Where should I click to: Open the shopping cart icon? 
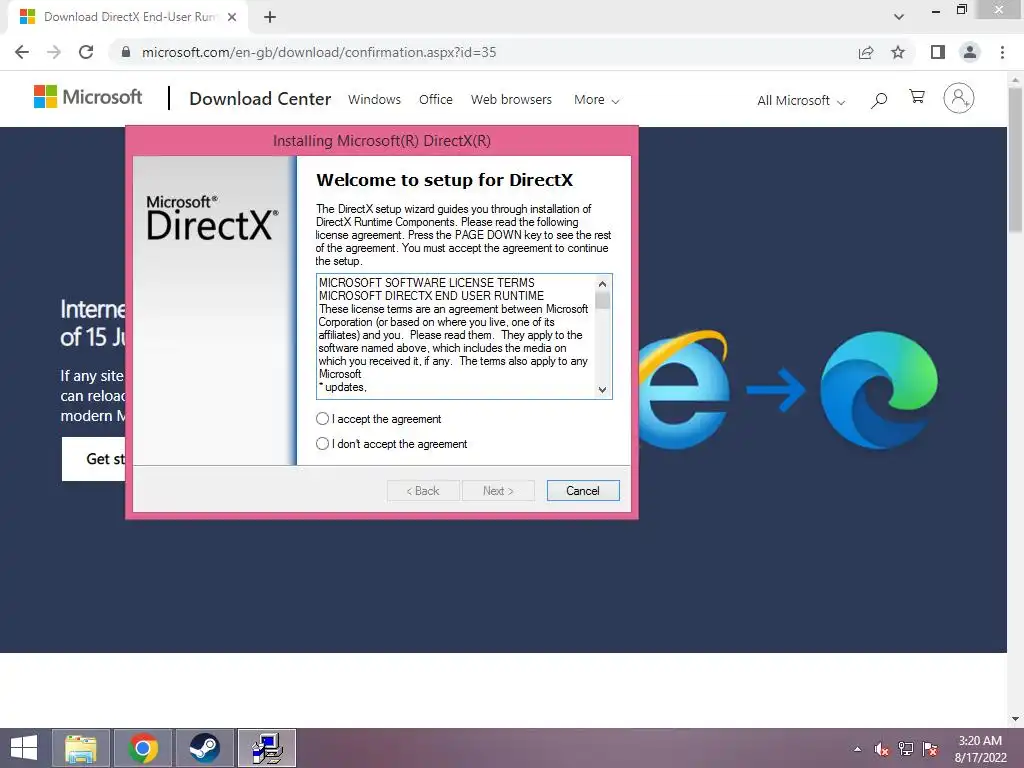[917, 97]
